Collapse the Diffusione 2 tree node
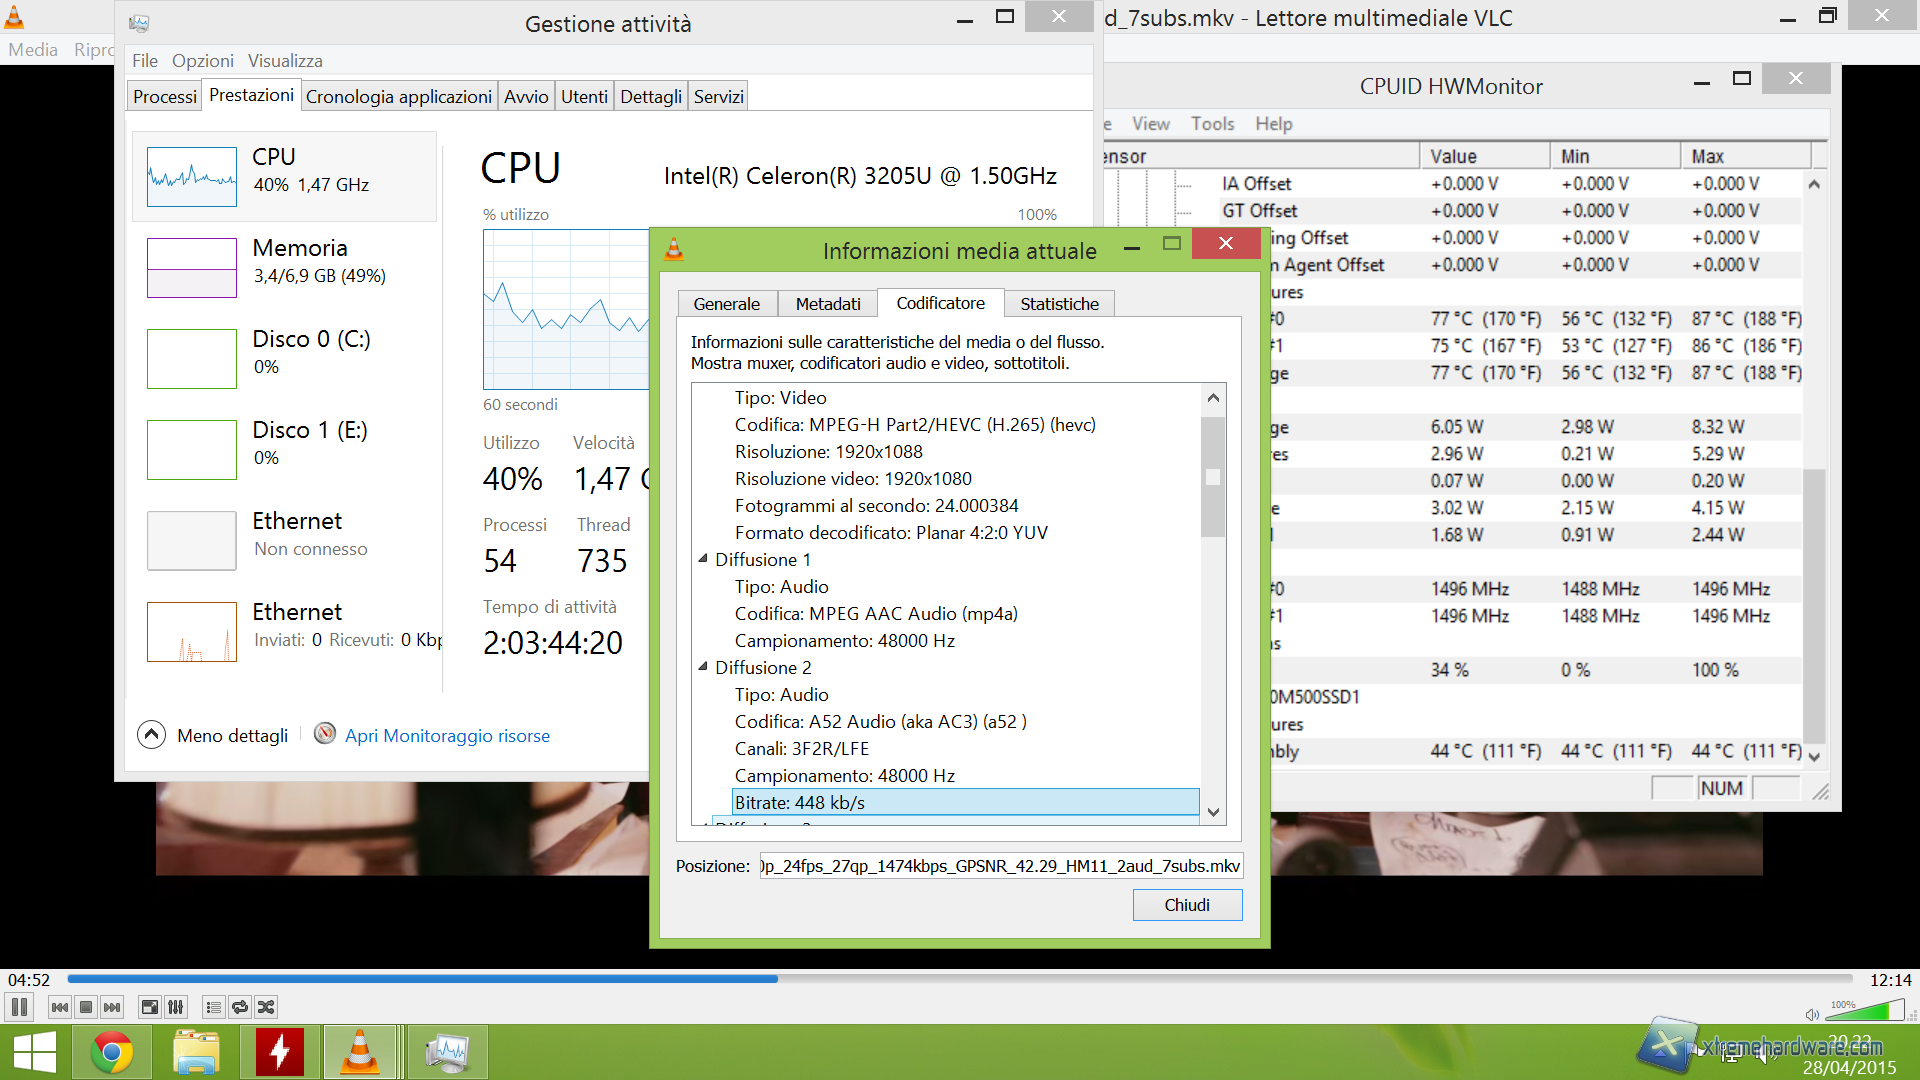 [x=703, y=667]
